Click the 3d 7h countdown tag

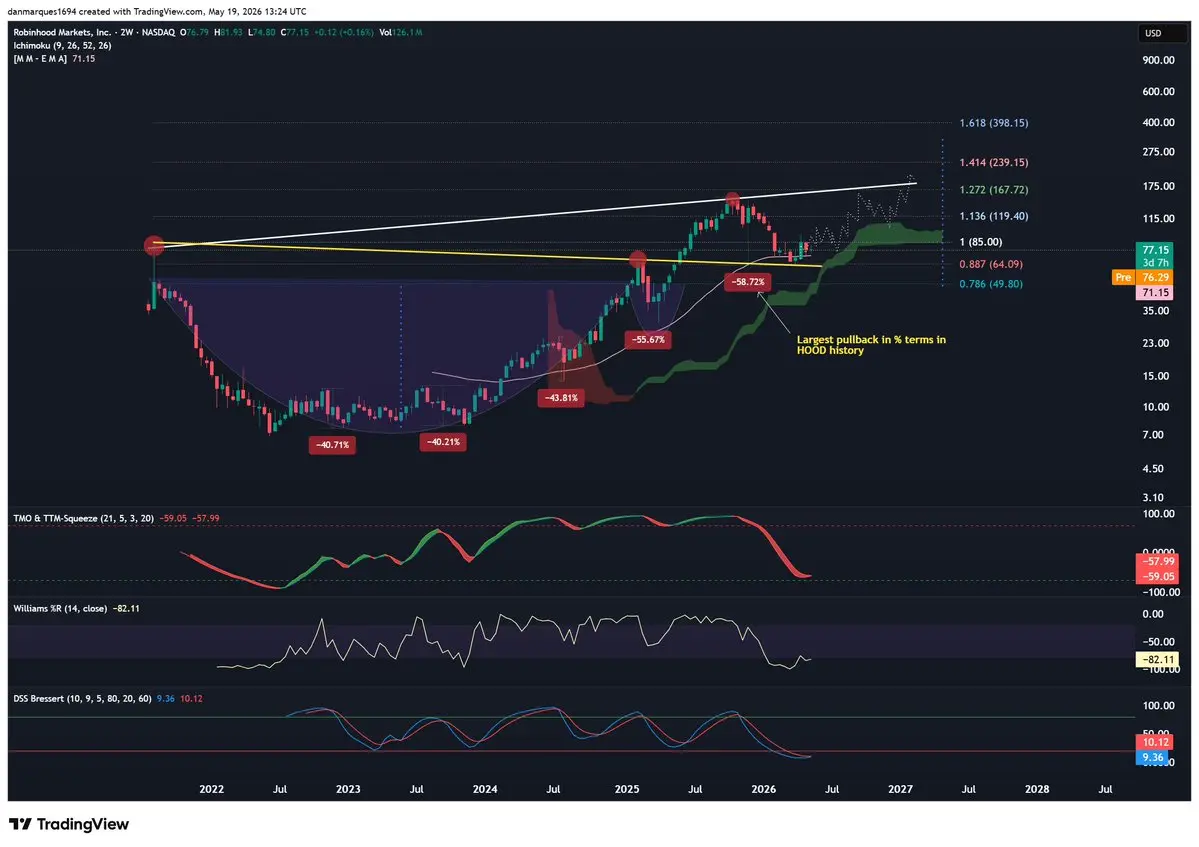1155,263
